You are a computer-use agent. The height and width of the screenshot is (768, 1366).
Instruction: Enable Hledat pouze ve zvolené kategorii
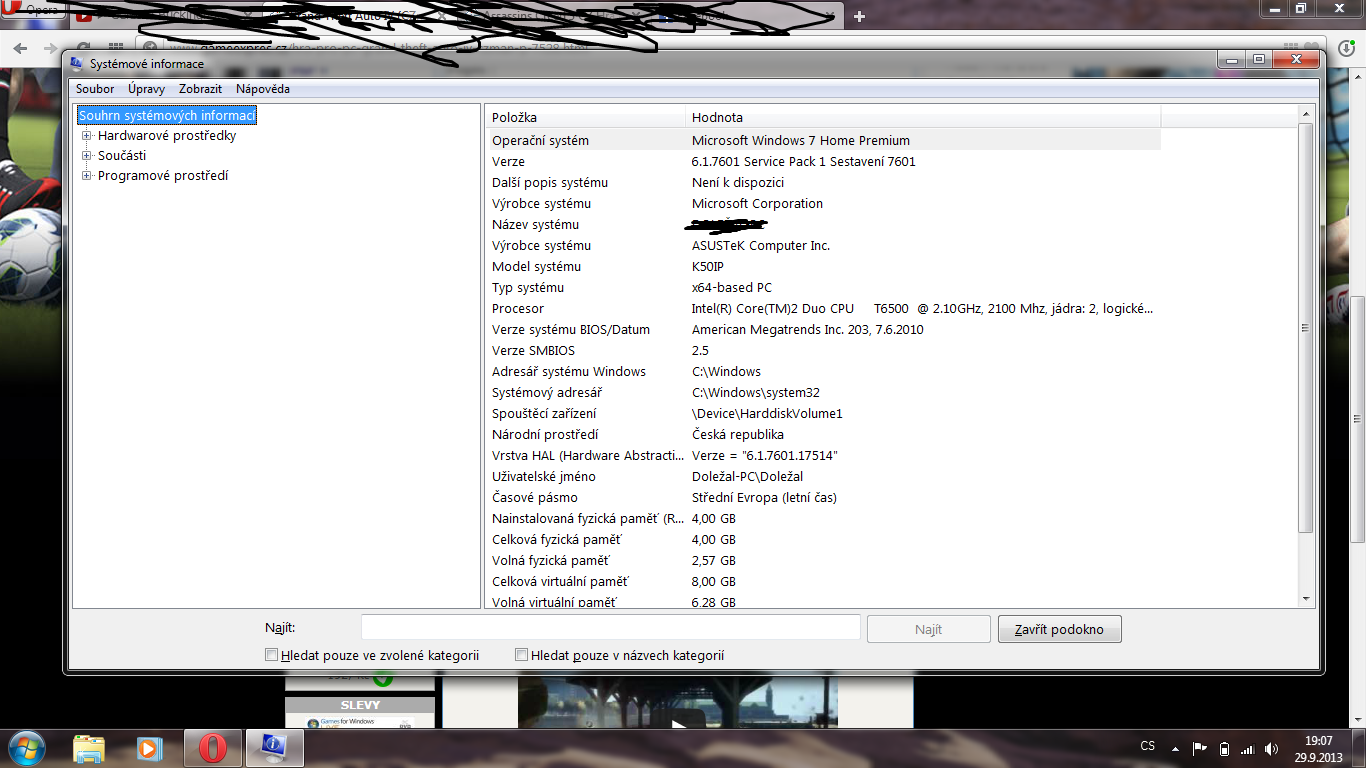(x=271, y=655)
